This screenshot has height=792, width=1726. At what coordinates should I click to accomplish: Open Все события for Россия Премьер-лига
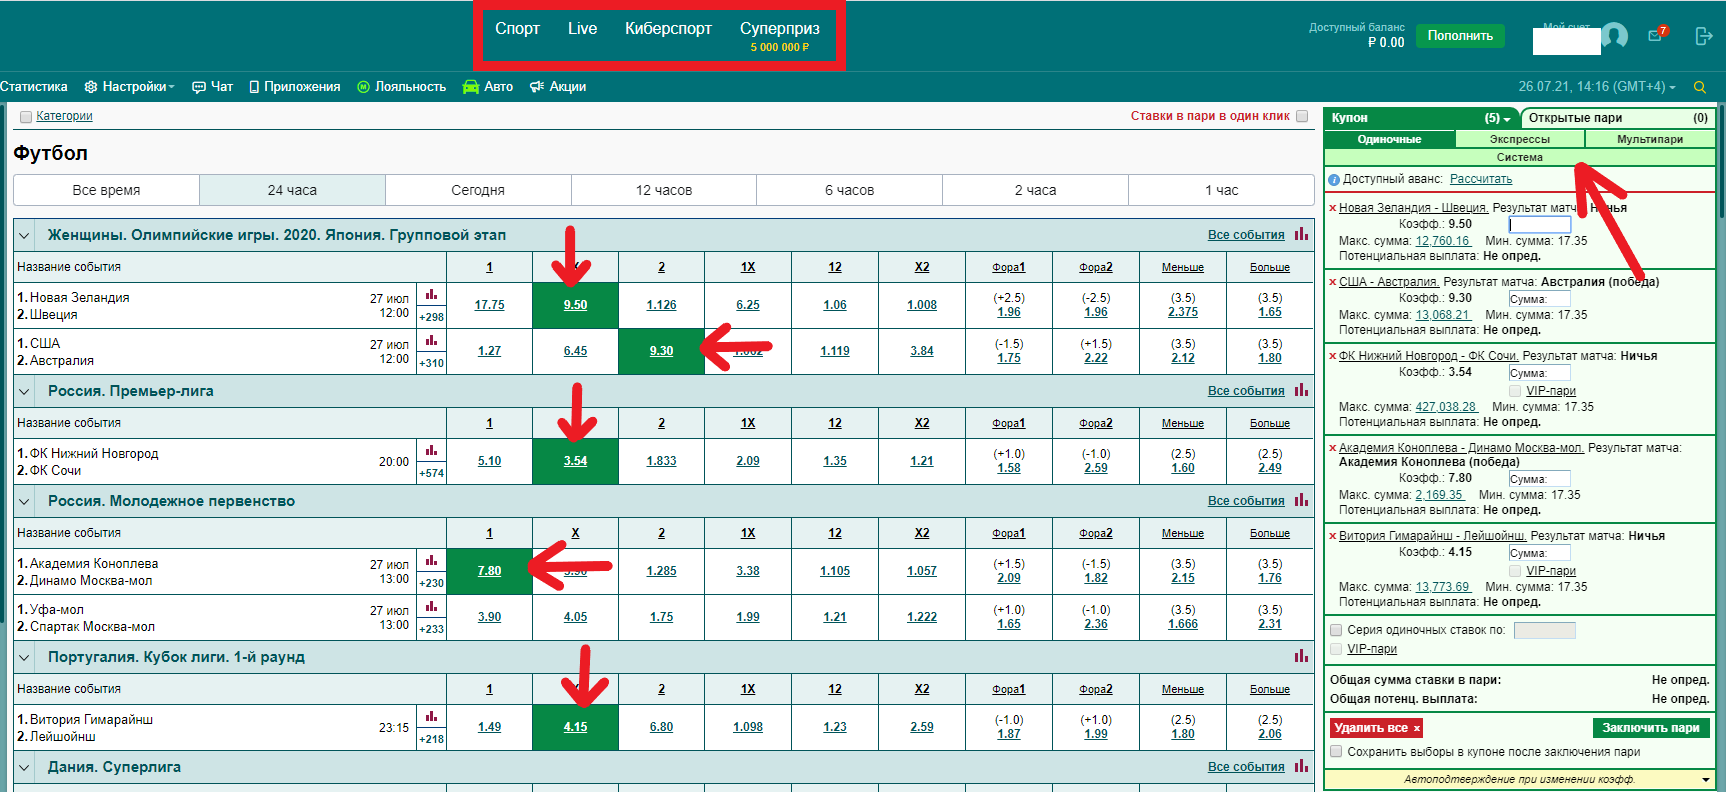point(1246,391)
